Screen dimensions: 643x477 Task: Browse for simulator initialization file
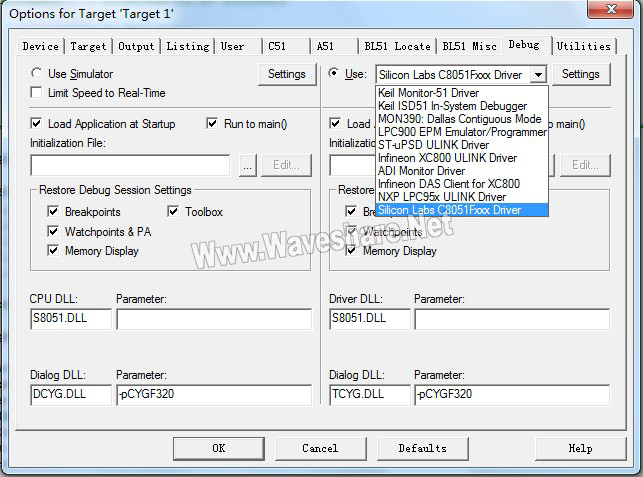247,166
